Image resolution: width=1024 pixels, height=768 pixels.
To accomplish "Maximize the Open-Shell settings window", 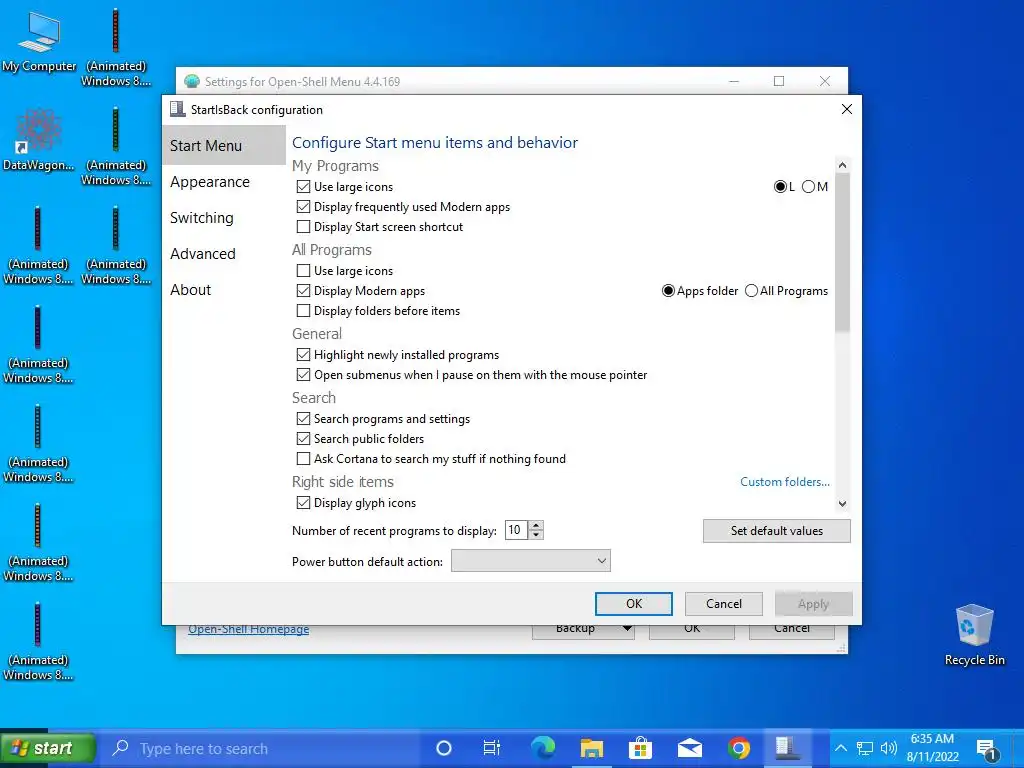I will [x=778, y=81].
